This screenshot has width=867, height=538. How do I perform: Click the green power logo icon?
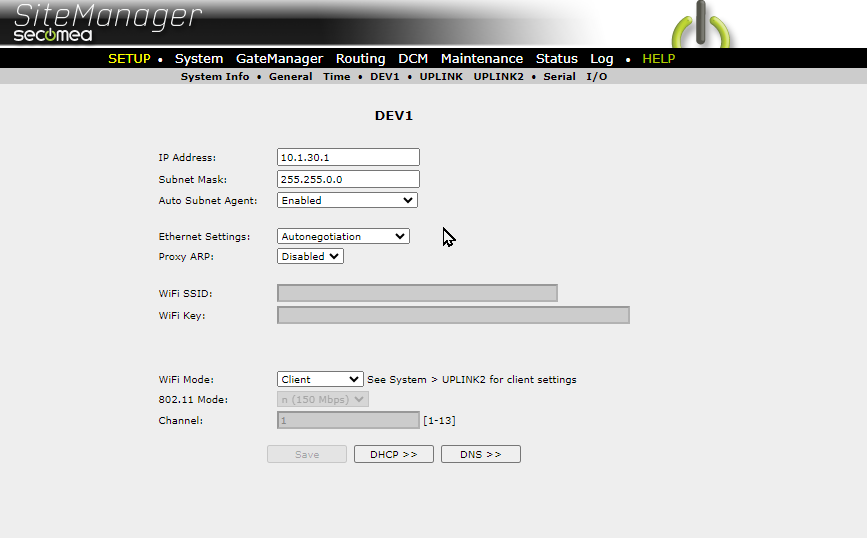701,26
